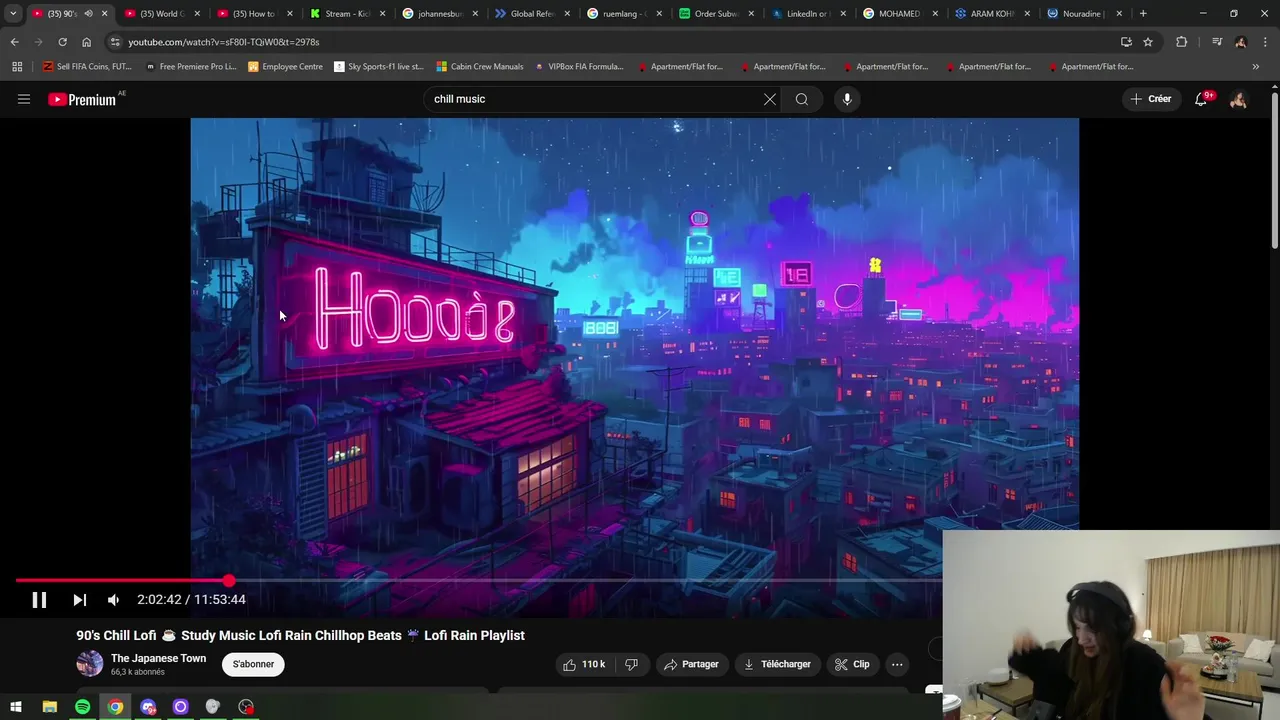Screen dimensions: 1280x720
Task: Clear the 'chill music' search text
Action: pyautogui.click(x=770, y=99)
